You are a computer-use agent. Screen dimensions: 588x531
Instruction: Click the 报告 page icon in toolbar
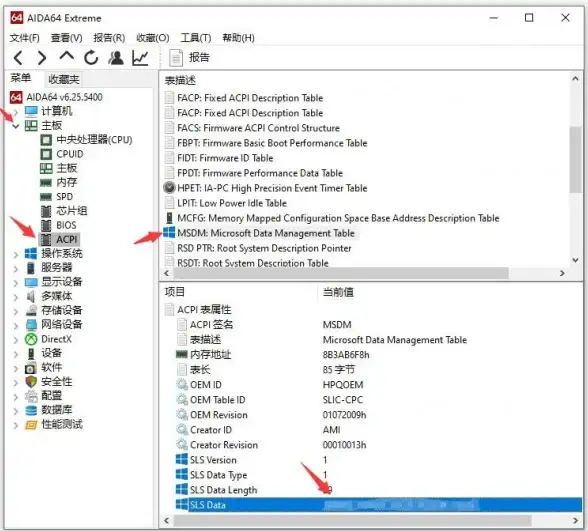coord(176,58)
